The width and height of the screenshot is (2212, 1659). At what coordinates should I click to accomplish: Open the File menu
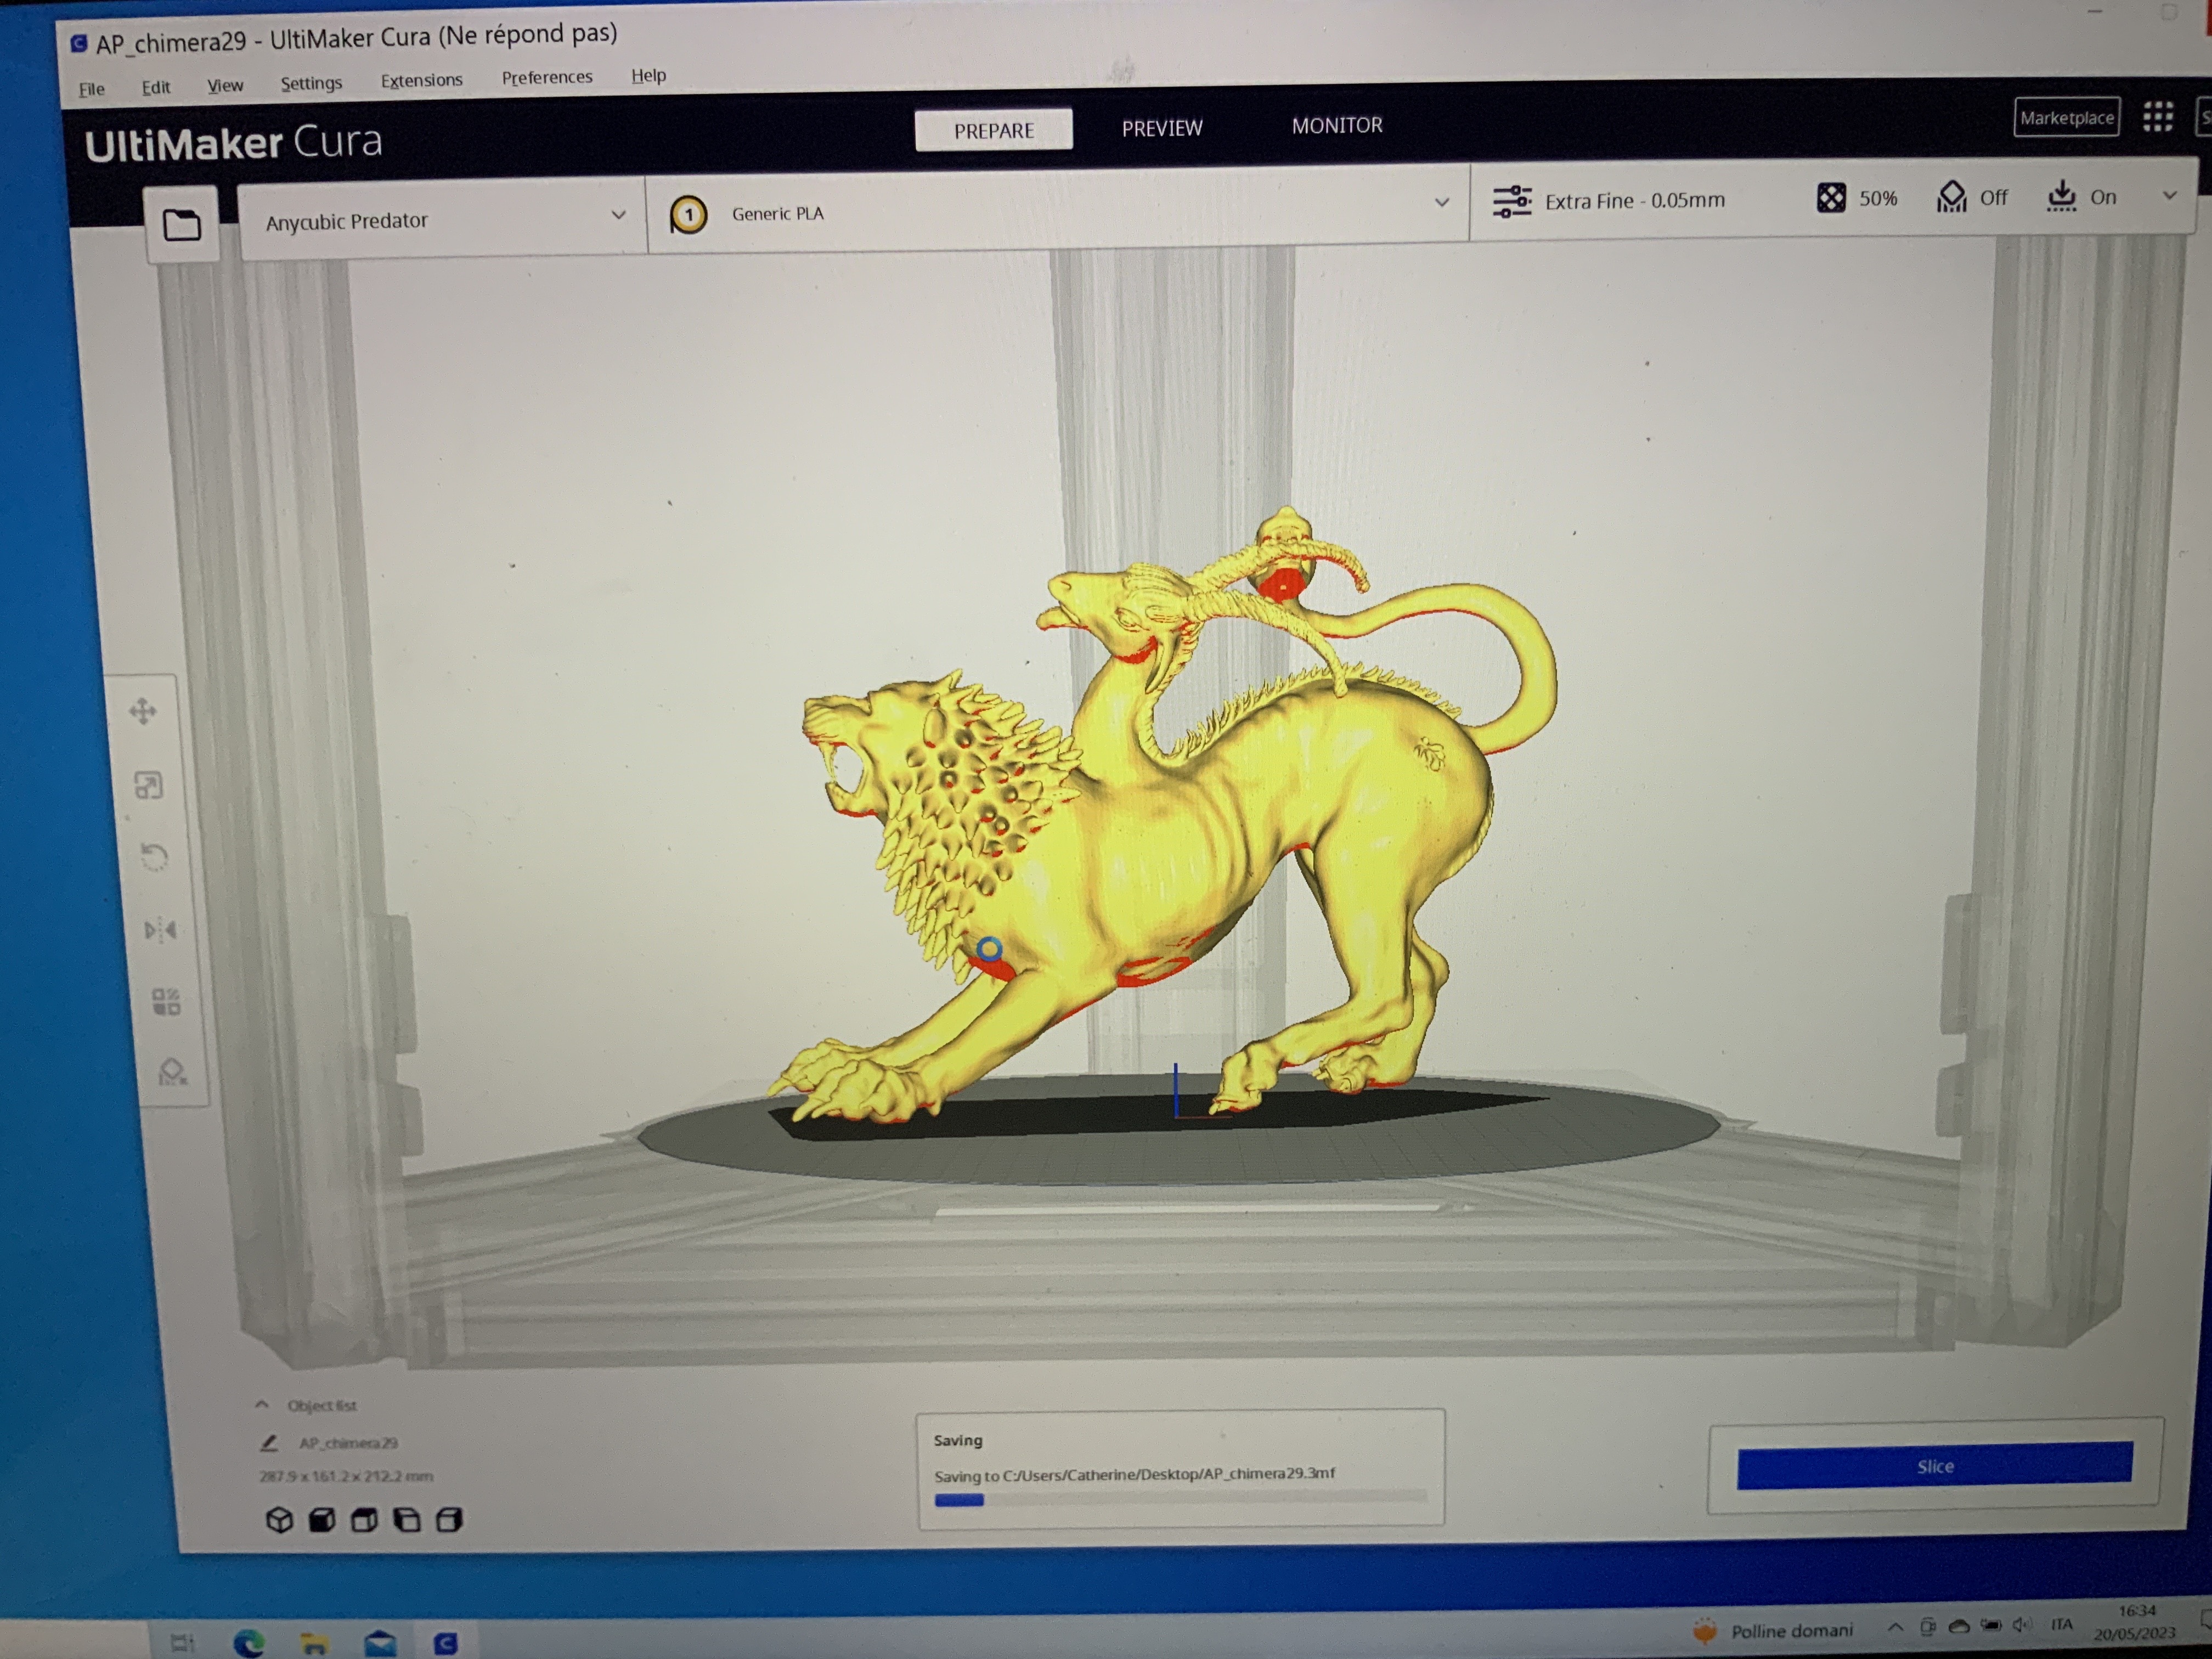click(x=91, y=88)
